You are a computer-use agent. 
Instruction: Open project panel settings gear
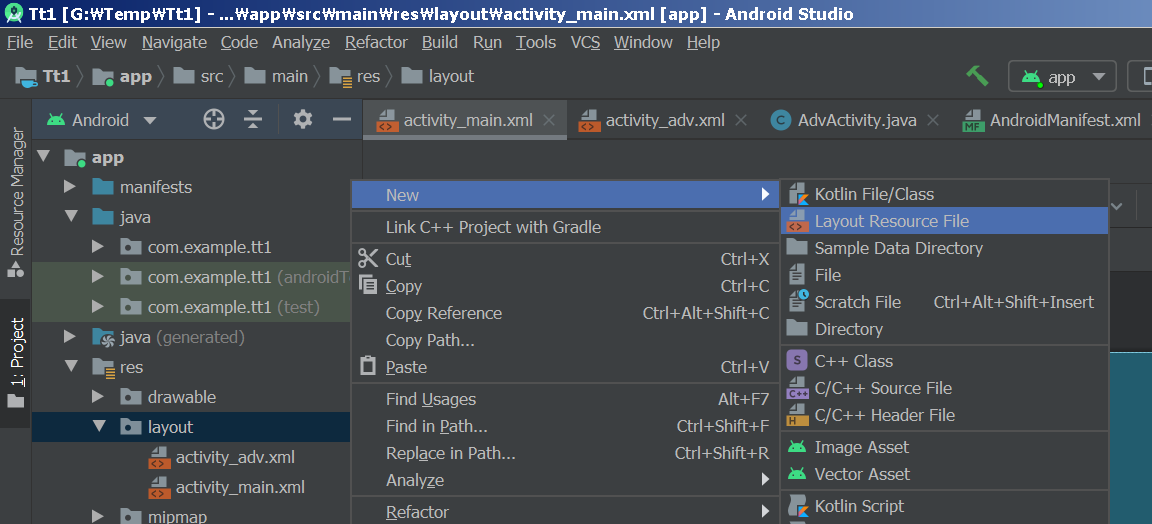pyautogui.click(x=303, y=120)
